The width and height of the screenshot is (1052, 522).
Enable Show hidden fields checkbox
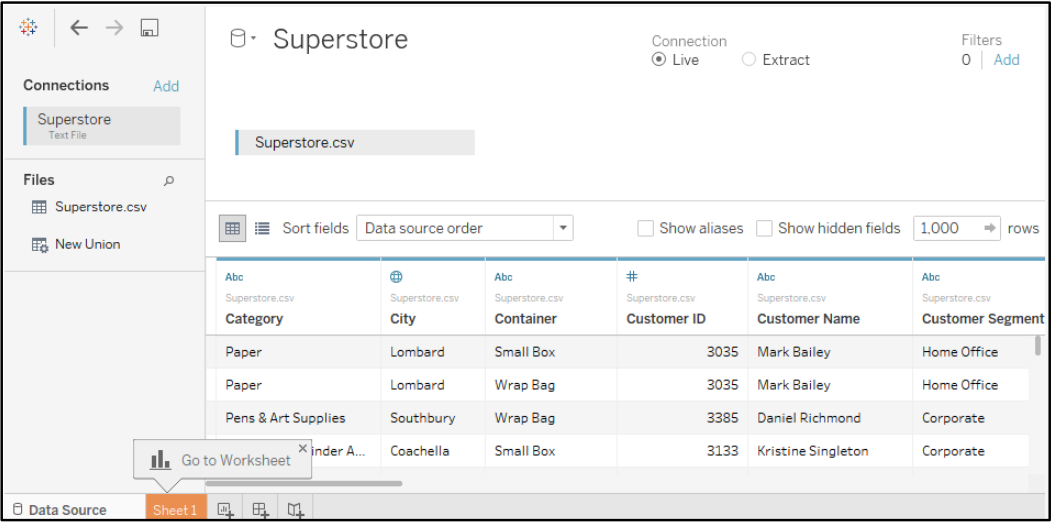(764, 228)
